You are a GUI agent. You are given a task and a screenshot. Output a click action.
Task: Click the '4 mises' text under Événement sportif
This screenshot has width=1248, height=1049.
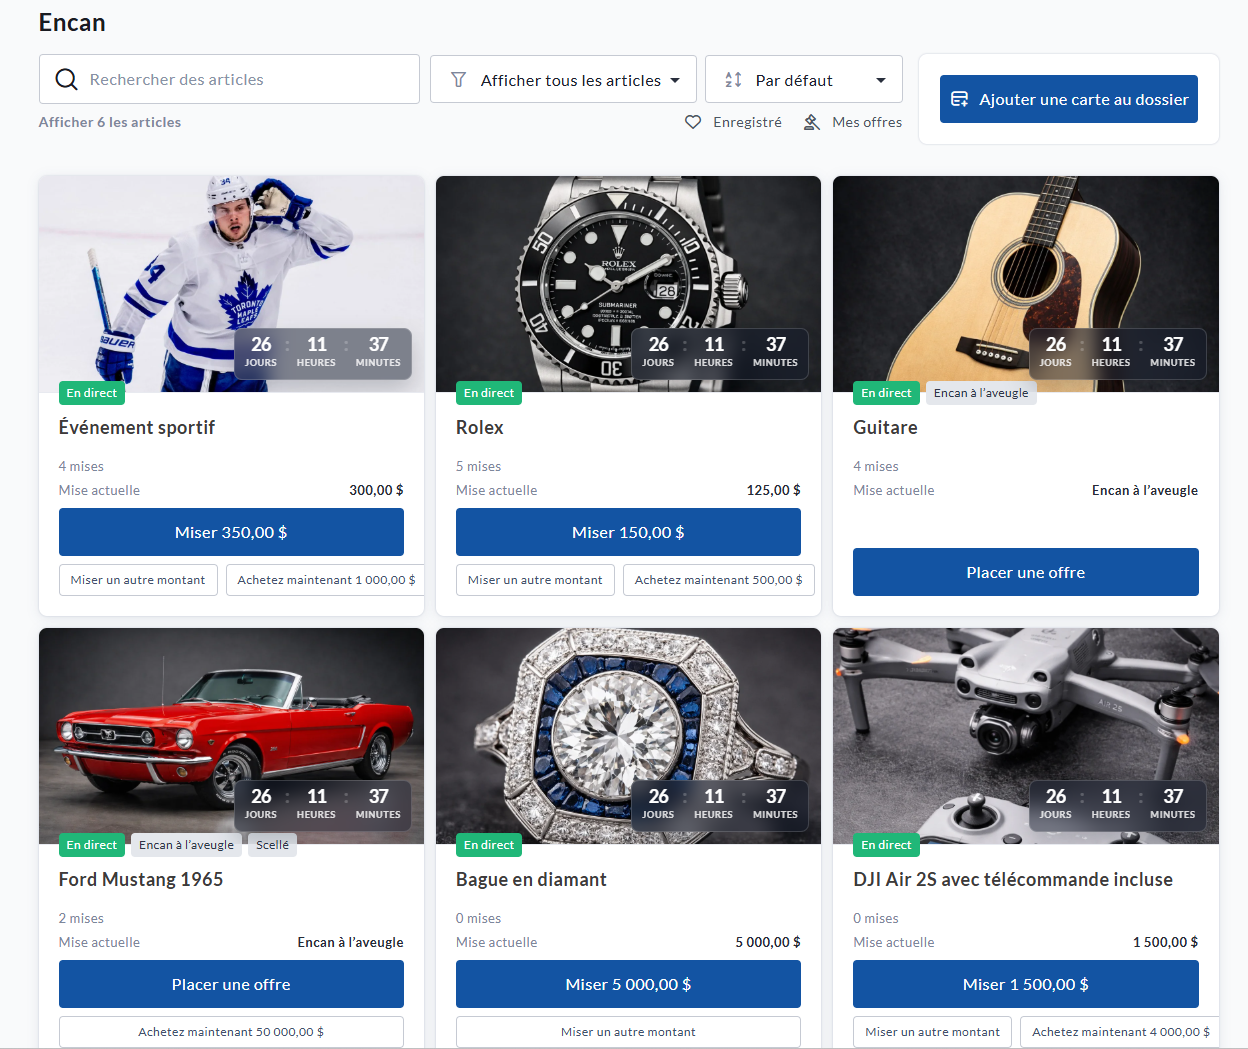click(x=81, y=466)
